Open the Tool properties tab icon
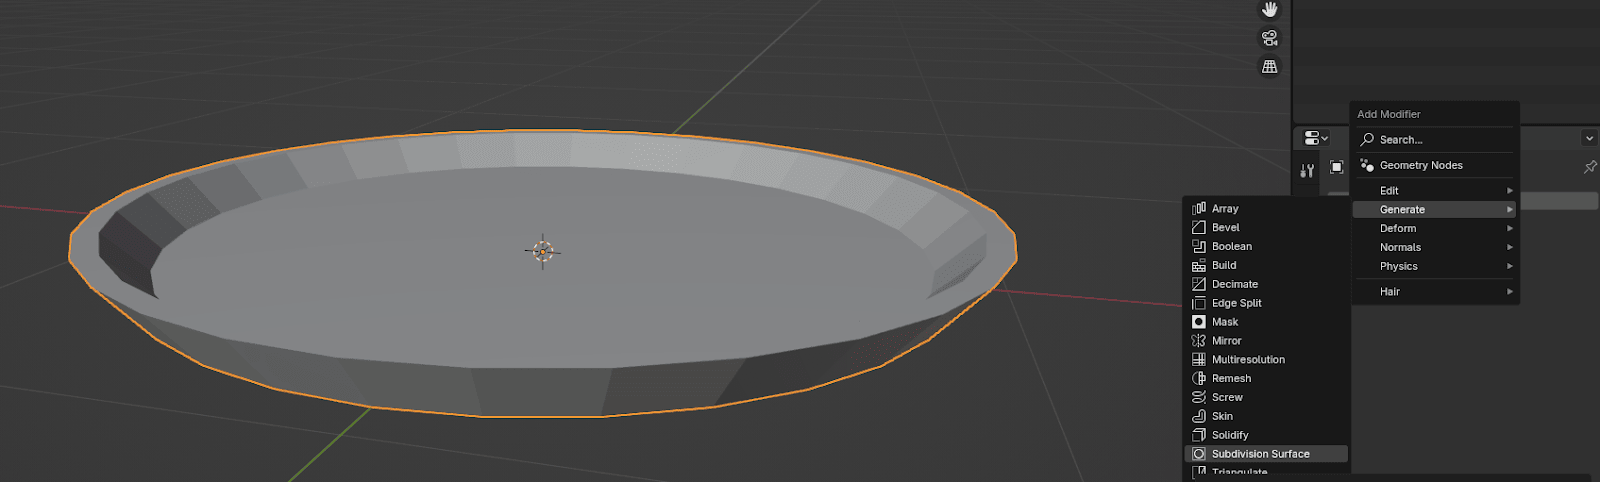The image size is (1600, 482). (x=1307, y=171)
